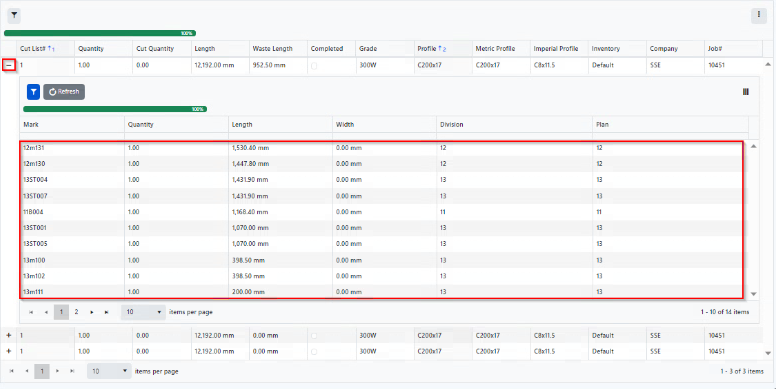The image size is (776, 389).
Task: Open the top filter funnel icon
Action: tap(14, 15)
